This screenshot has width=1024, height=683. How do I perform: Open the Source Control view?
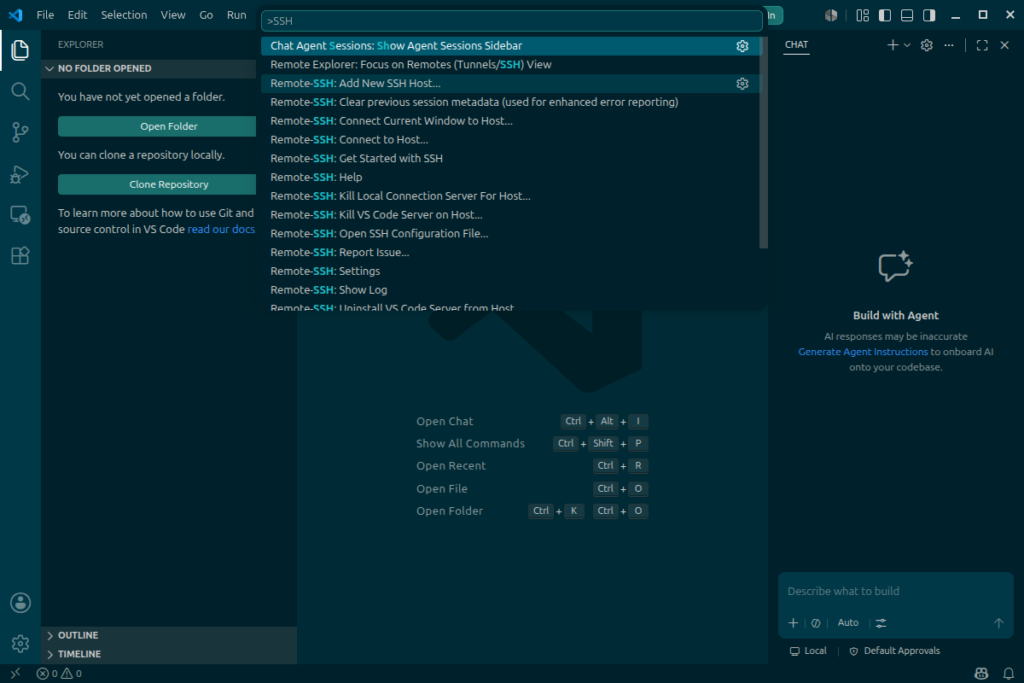tap(20, 133)
